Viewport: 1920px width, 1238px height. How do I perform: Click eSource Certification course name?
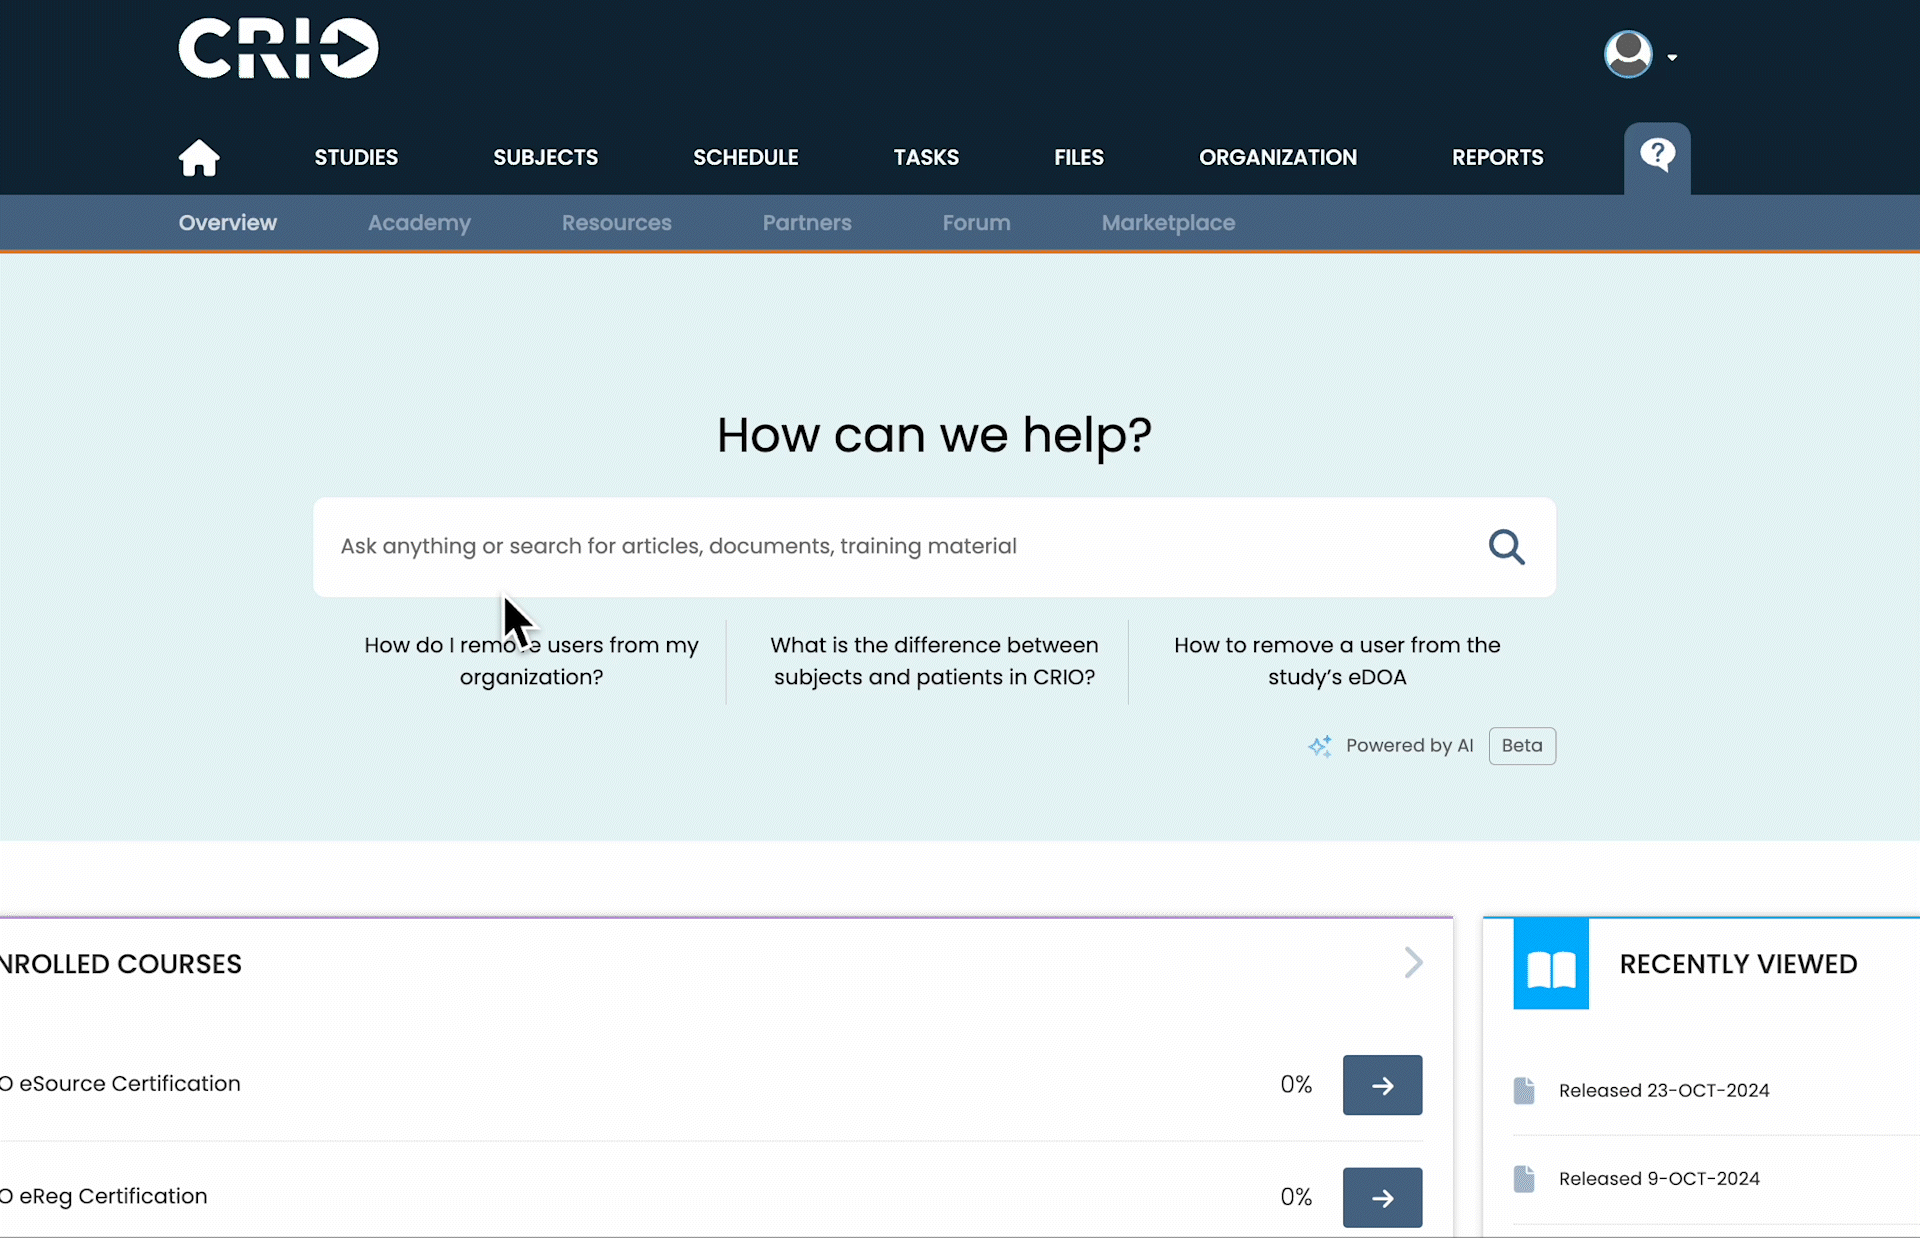[x=120, y=1084]
